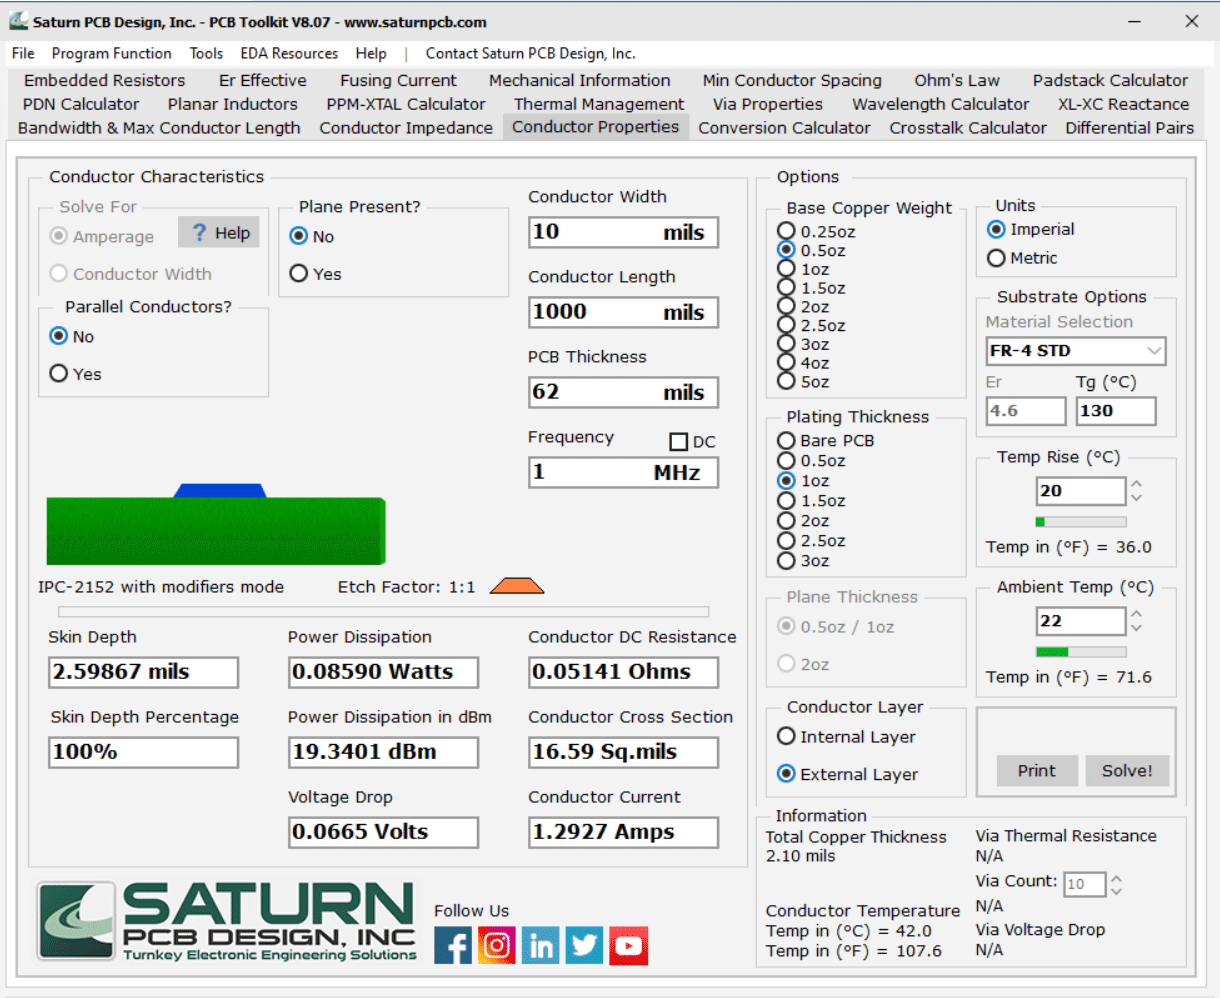
Task: Open the Facebook icon link
Action: click(453, 945)
